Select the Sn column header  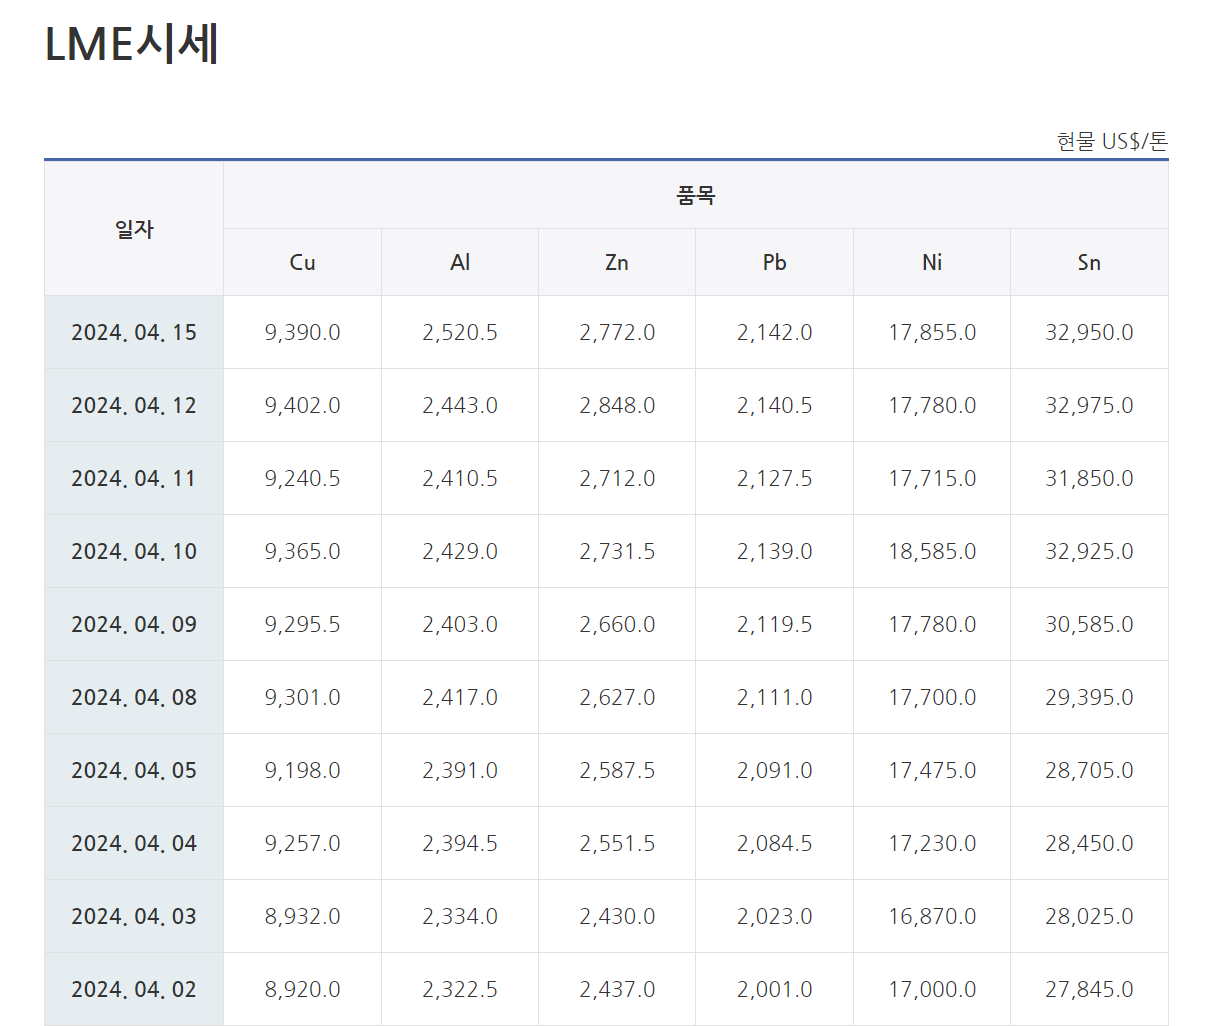pos(1089,263)
